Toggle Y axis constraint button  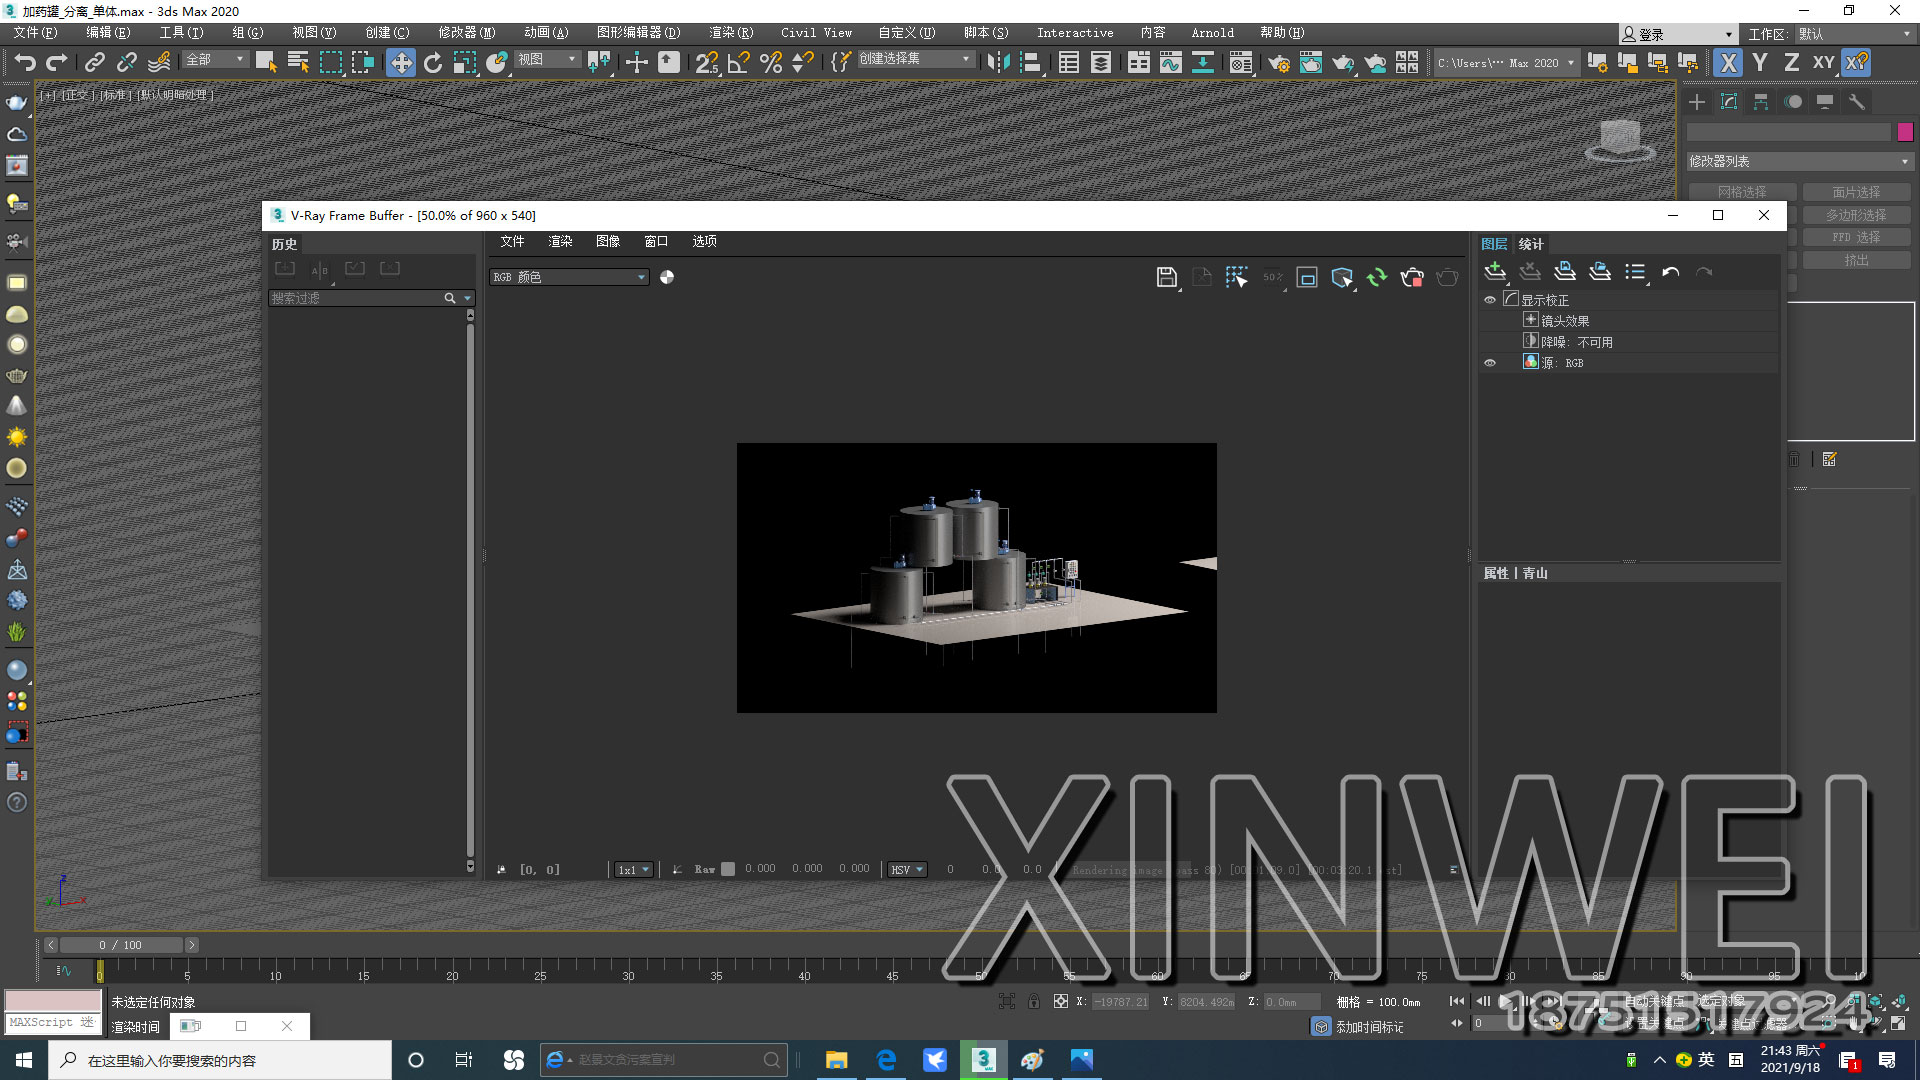[1760, 62]
